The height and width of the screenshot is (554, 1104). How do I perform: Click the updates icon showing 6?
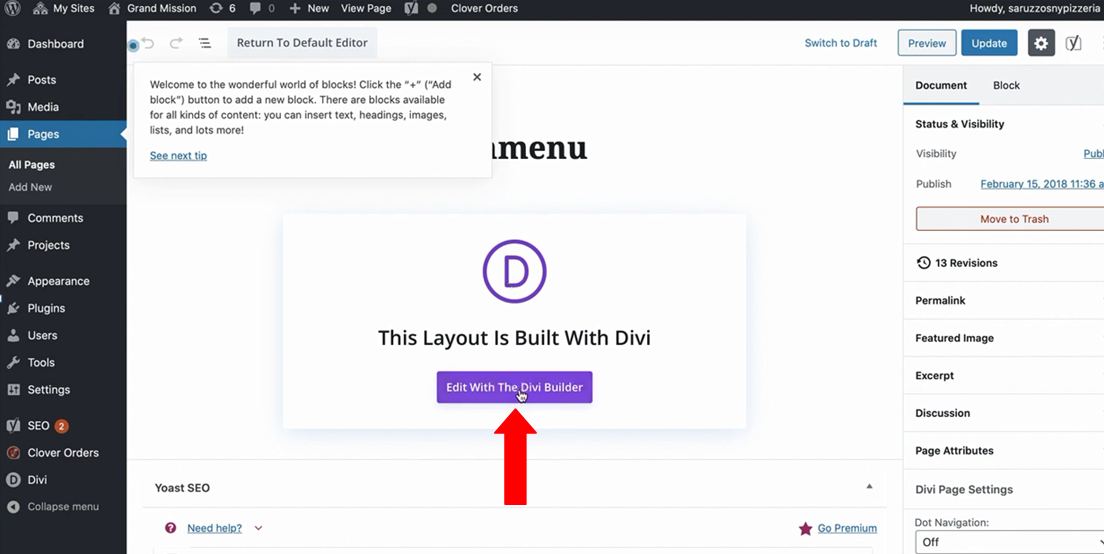tap(222, 8)
